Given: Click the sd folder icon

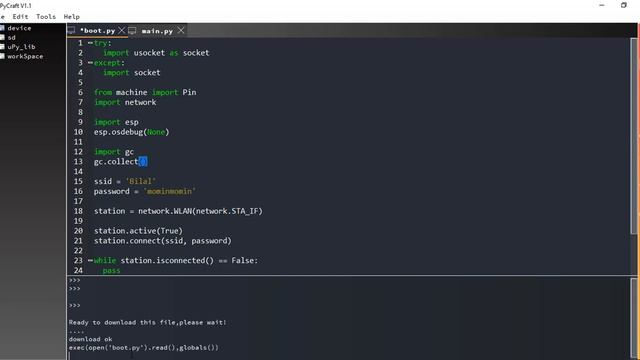Looking at the screenshot, I should [2, 38].
